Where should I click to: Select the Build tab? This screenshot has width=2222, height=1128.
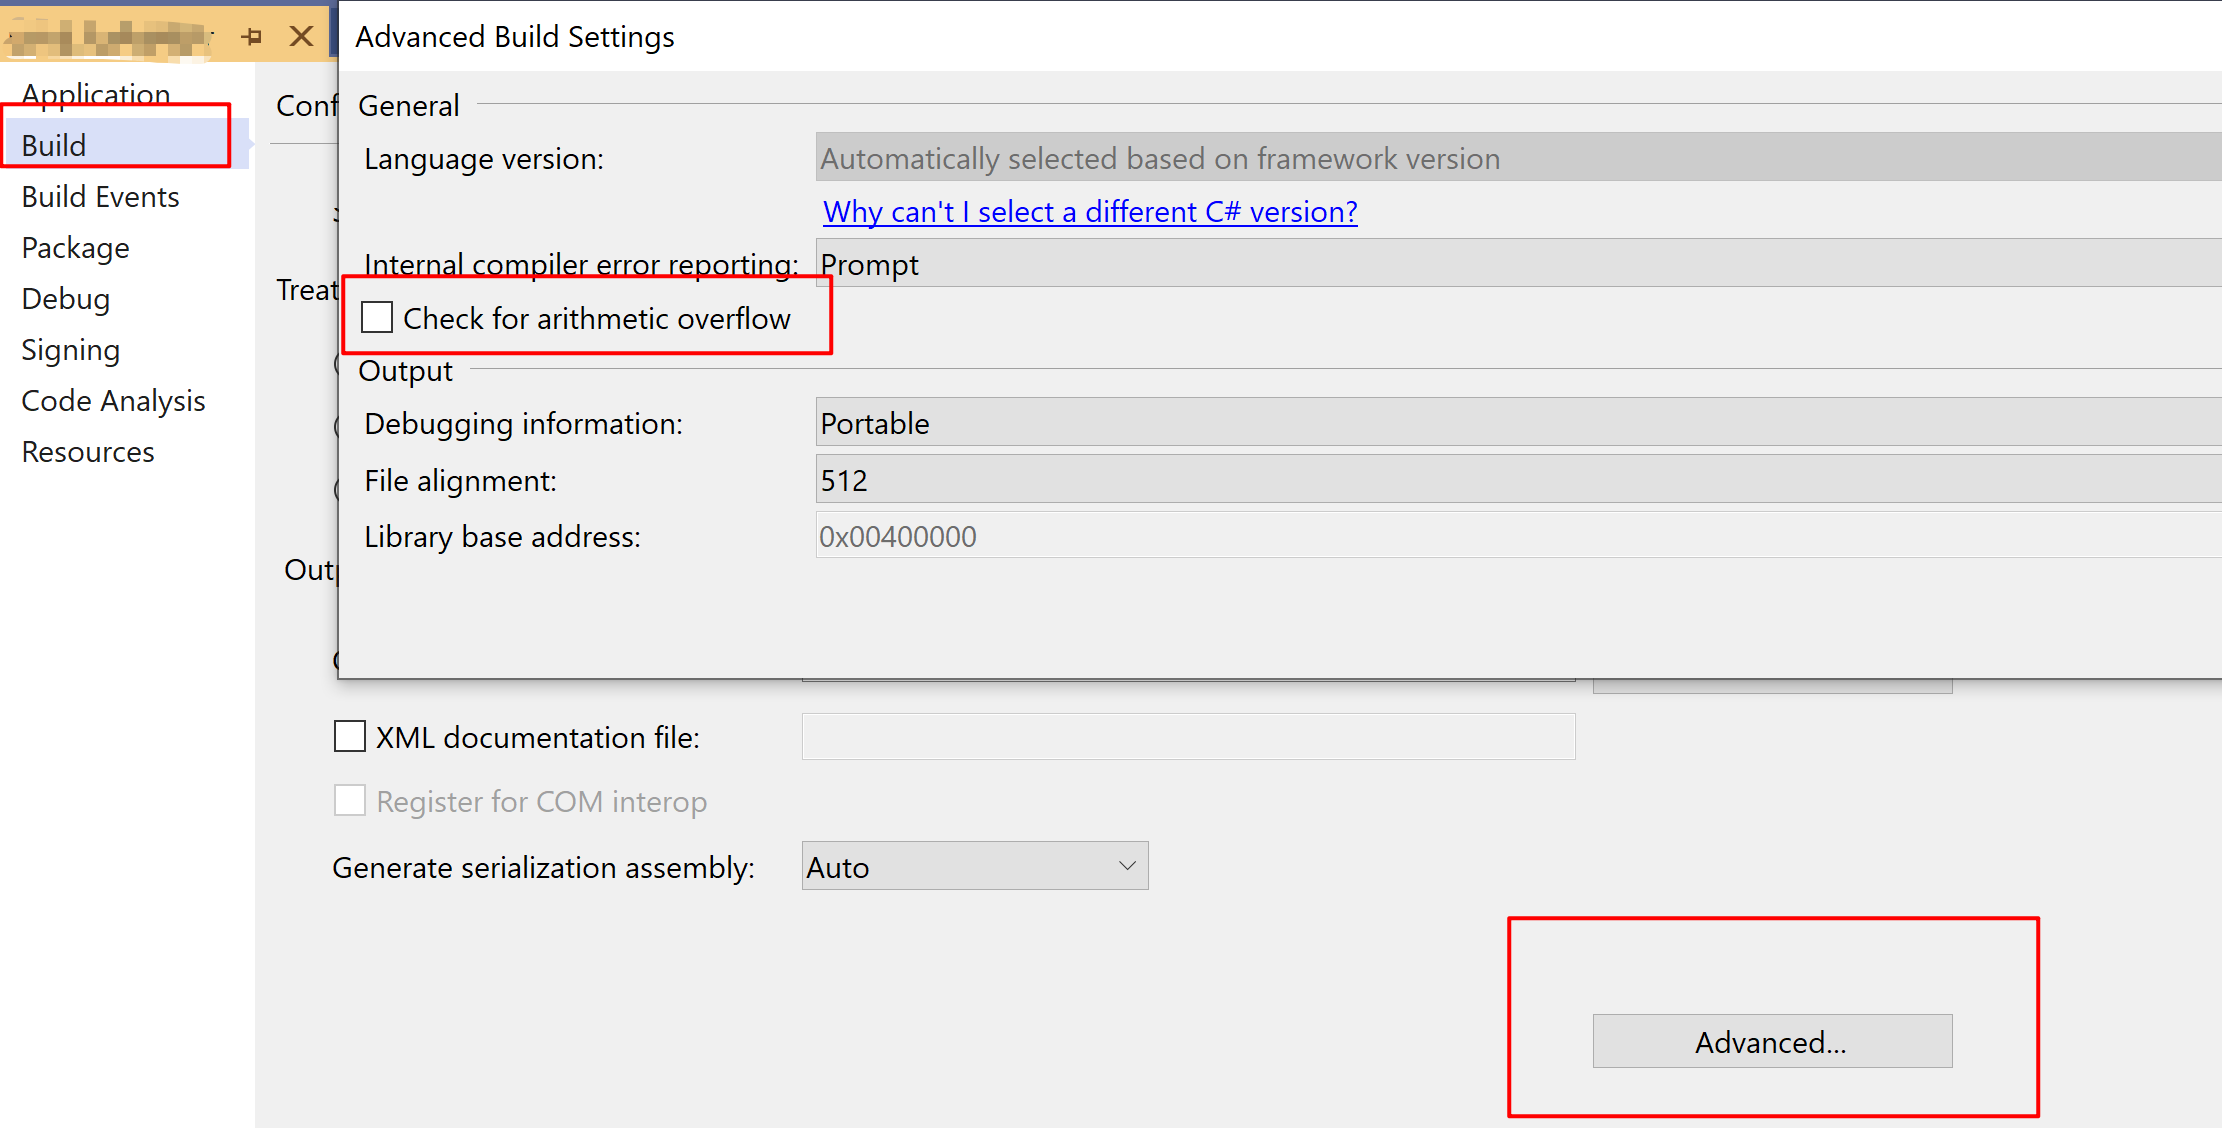(54, 145)
